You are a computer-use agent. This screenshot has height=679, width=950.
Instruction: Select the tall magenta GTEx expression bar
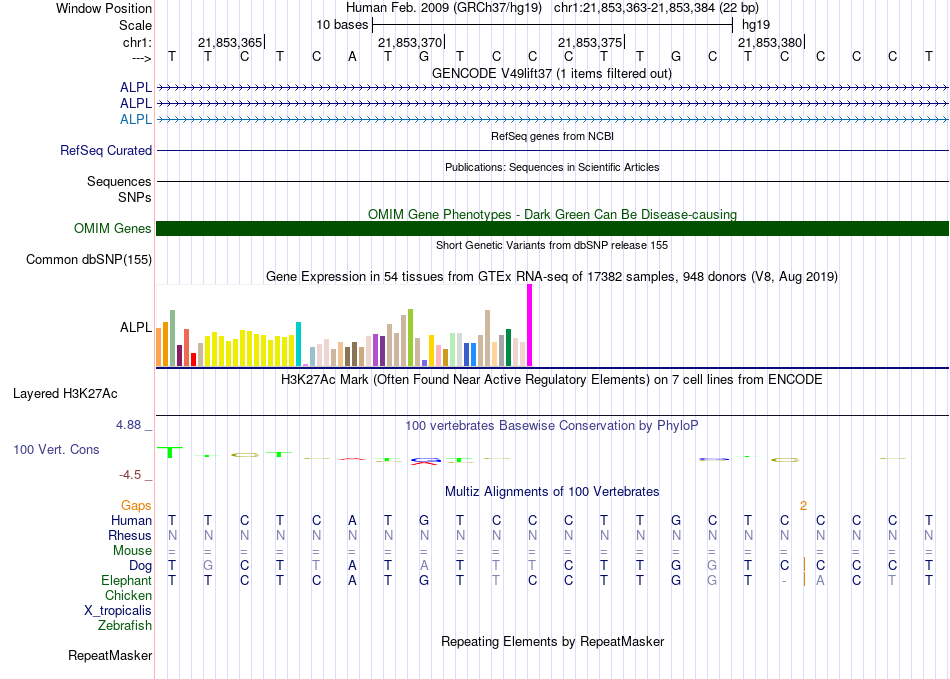tap(530, 325)
